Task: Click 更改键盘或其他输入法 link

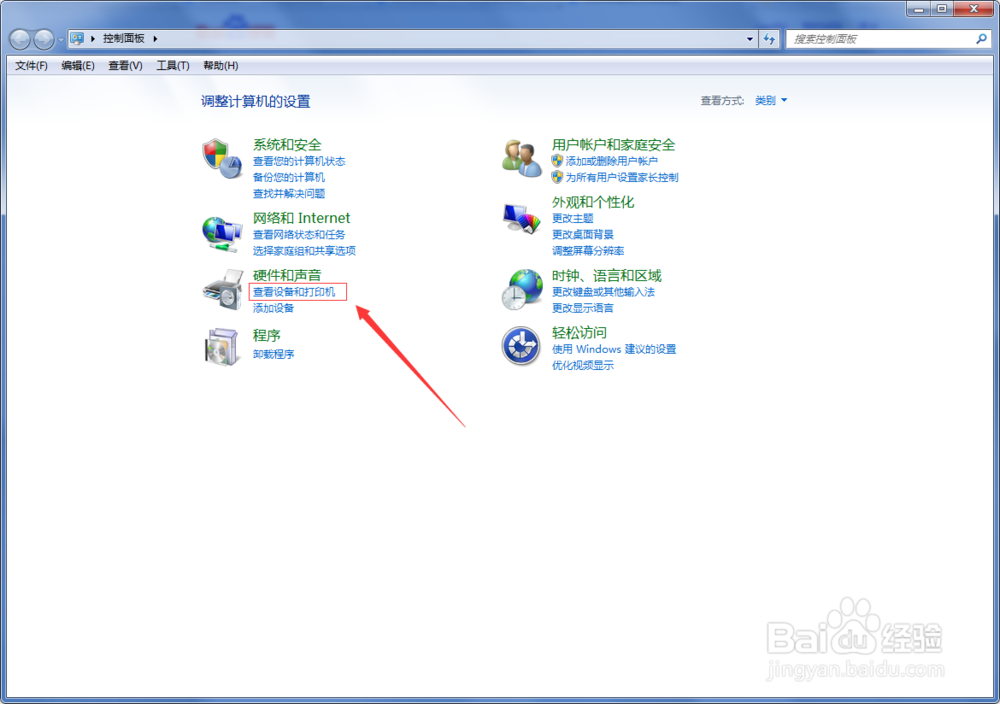Action: point(603,292)
